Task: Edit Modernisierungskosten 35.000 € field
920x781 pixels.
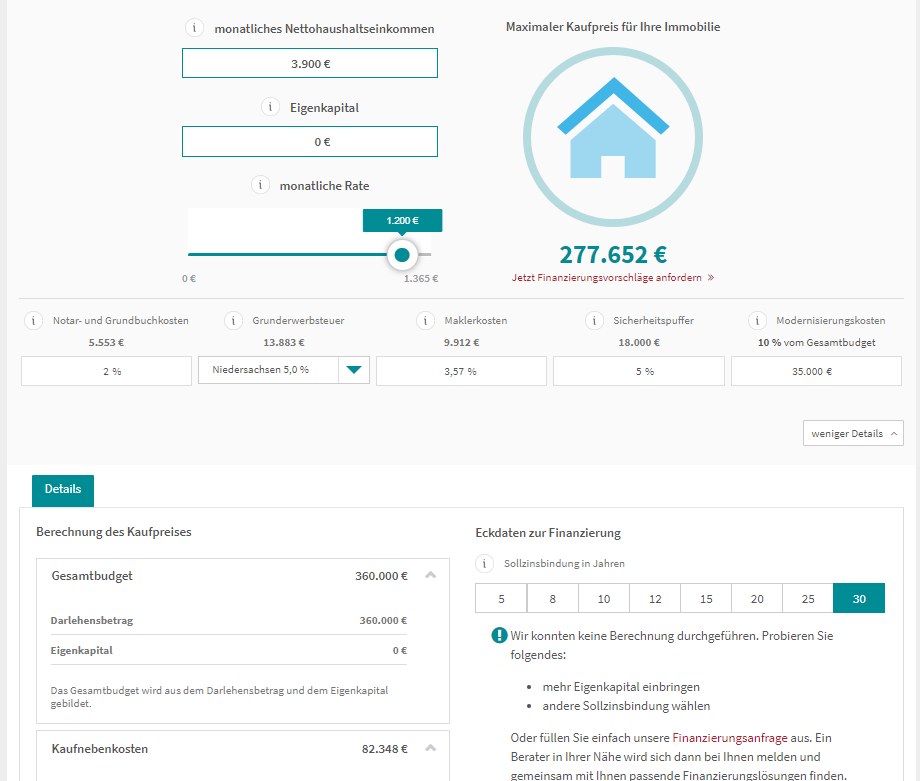Action: 816,371
